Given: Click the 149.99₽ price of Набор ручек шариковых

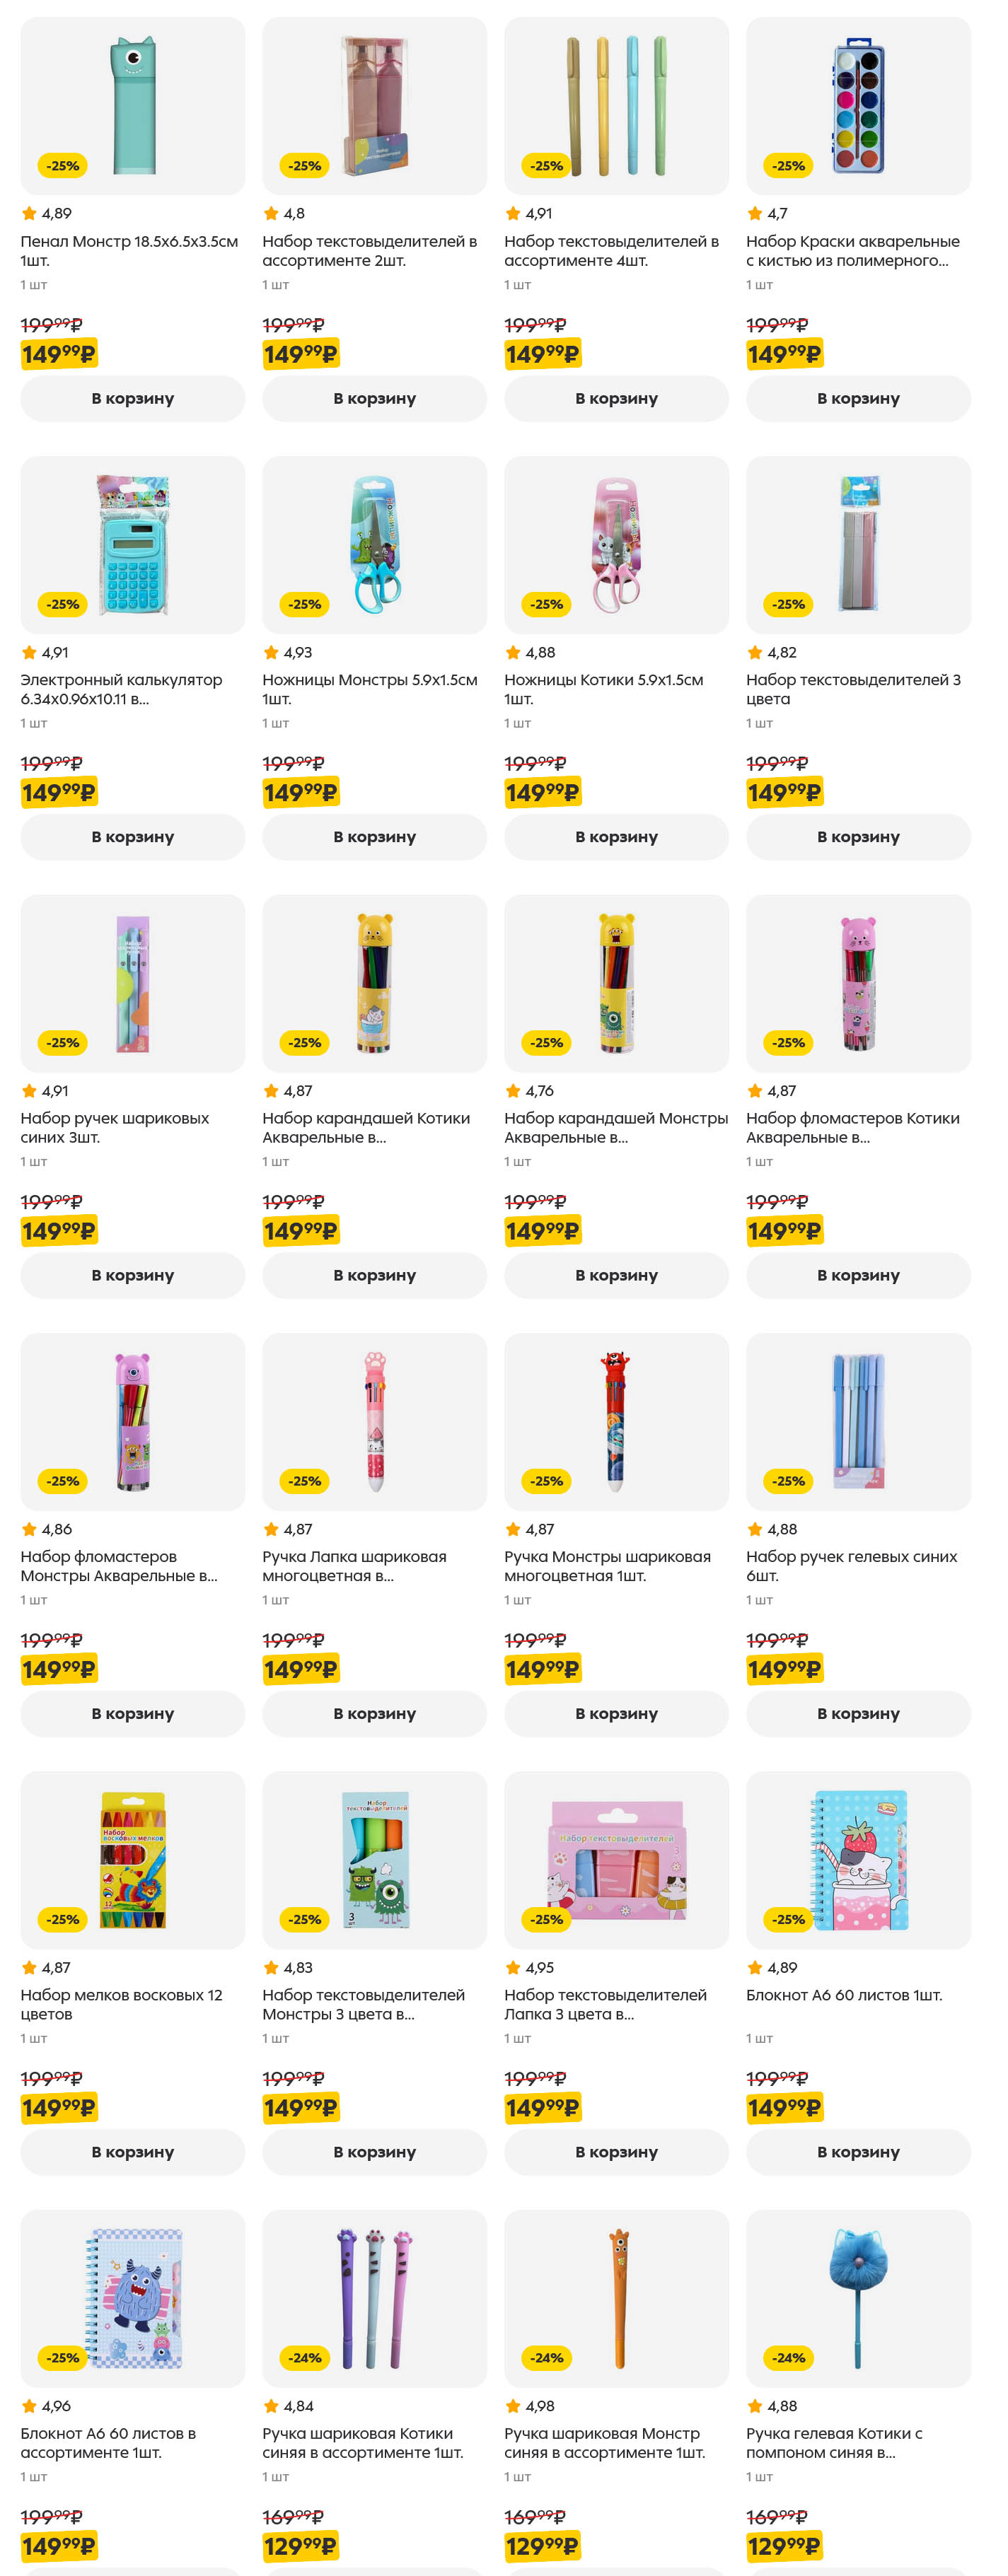Looking at the screenshot, I should pyautogui.click(x=58, y=1231).
